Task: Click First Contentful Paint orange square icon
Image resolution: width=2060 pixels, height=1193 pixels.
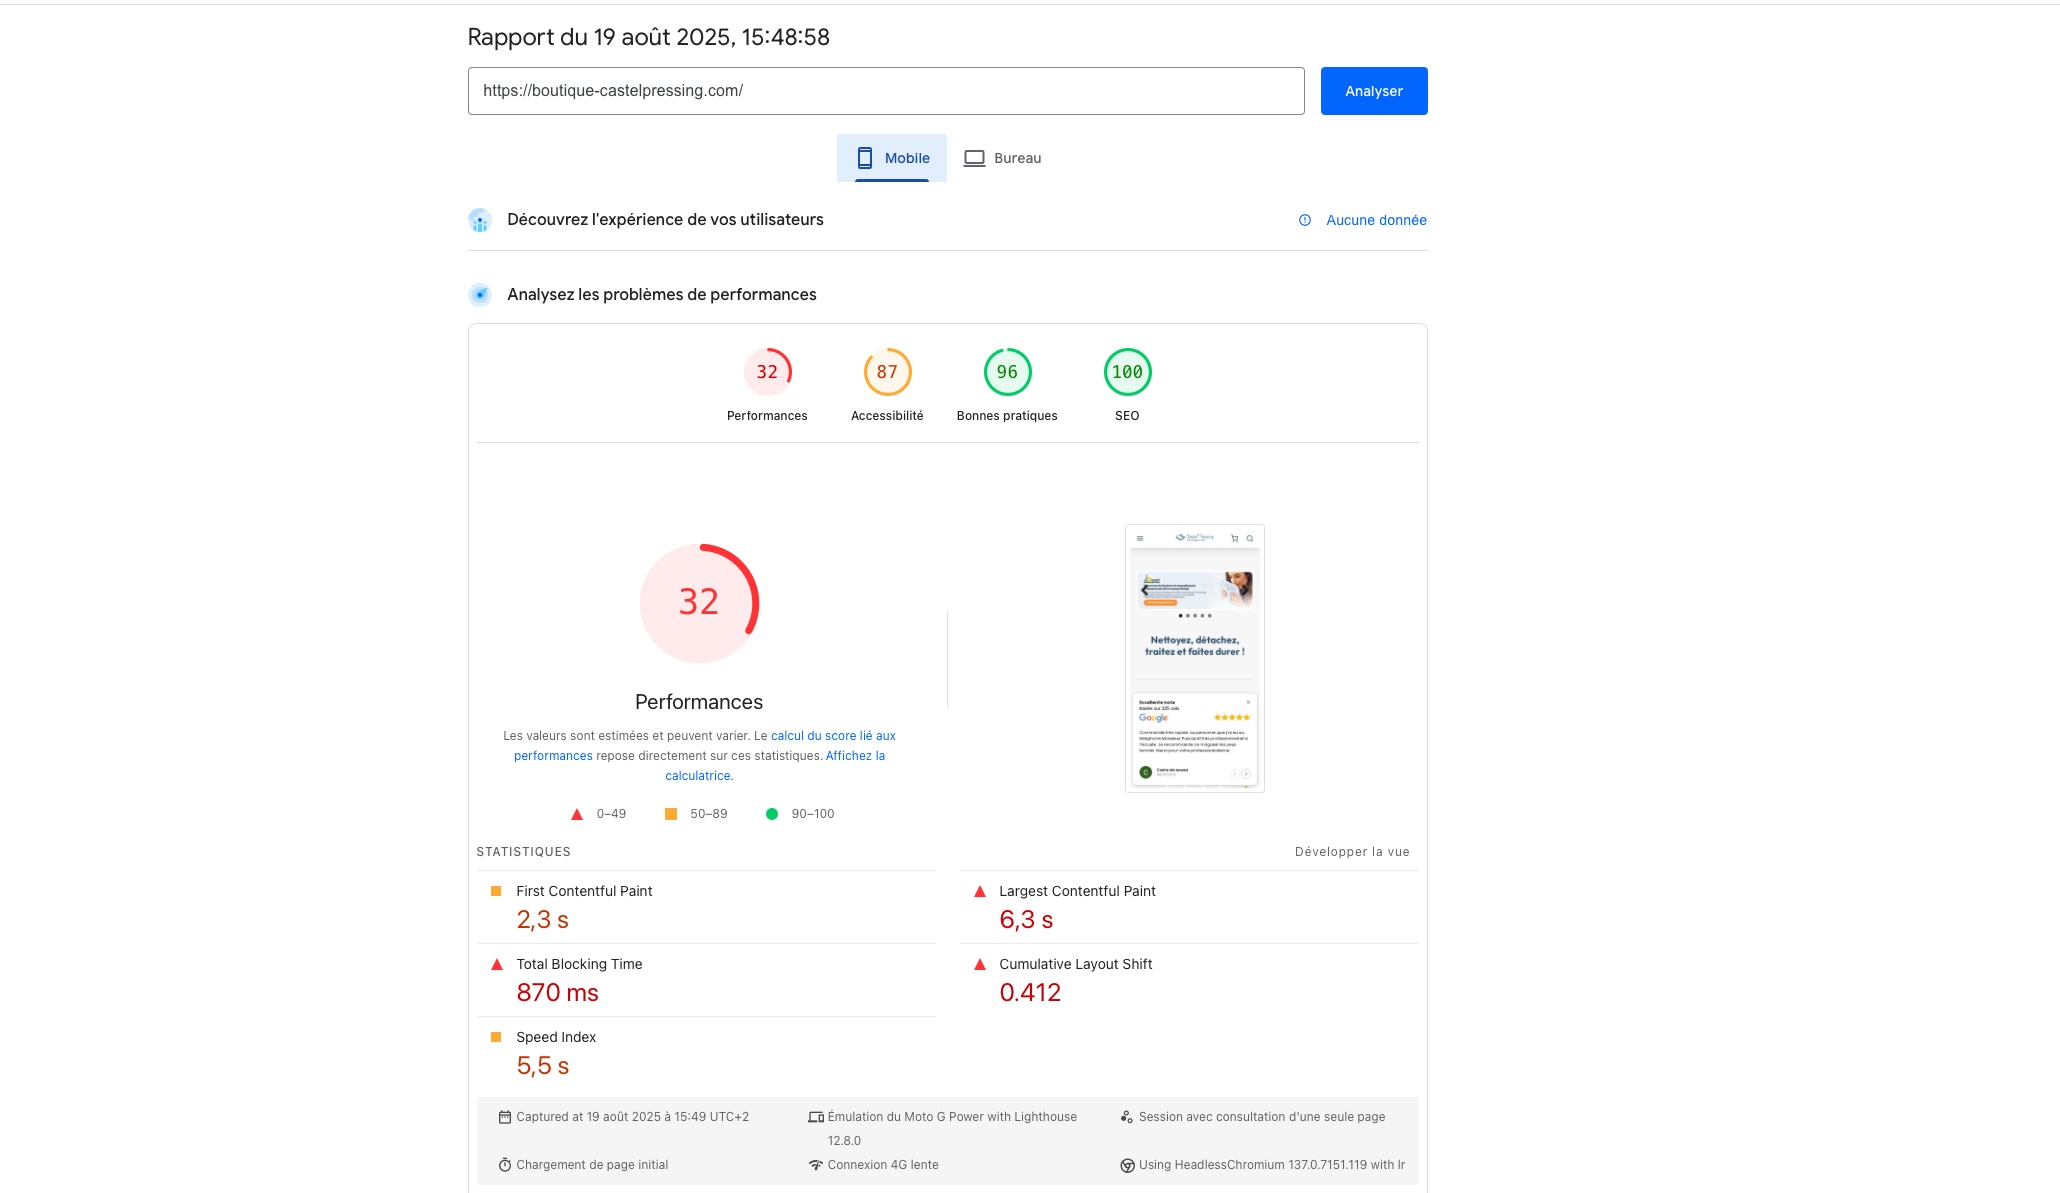Action: (x=496, y=891)
